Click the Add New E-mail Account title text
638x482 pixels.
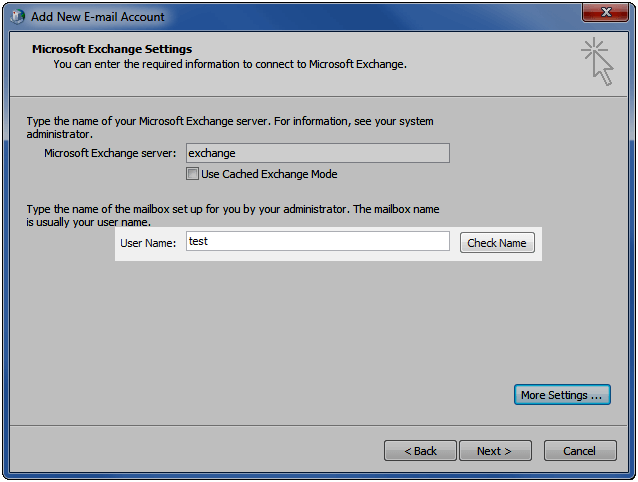click(x=98, y=17)
